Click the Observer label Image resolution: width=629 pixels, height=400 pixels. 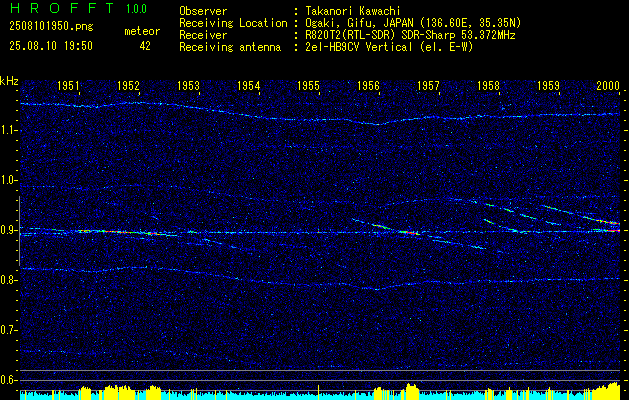(x=203, y=11)
